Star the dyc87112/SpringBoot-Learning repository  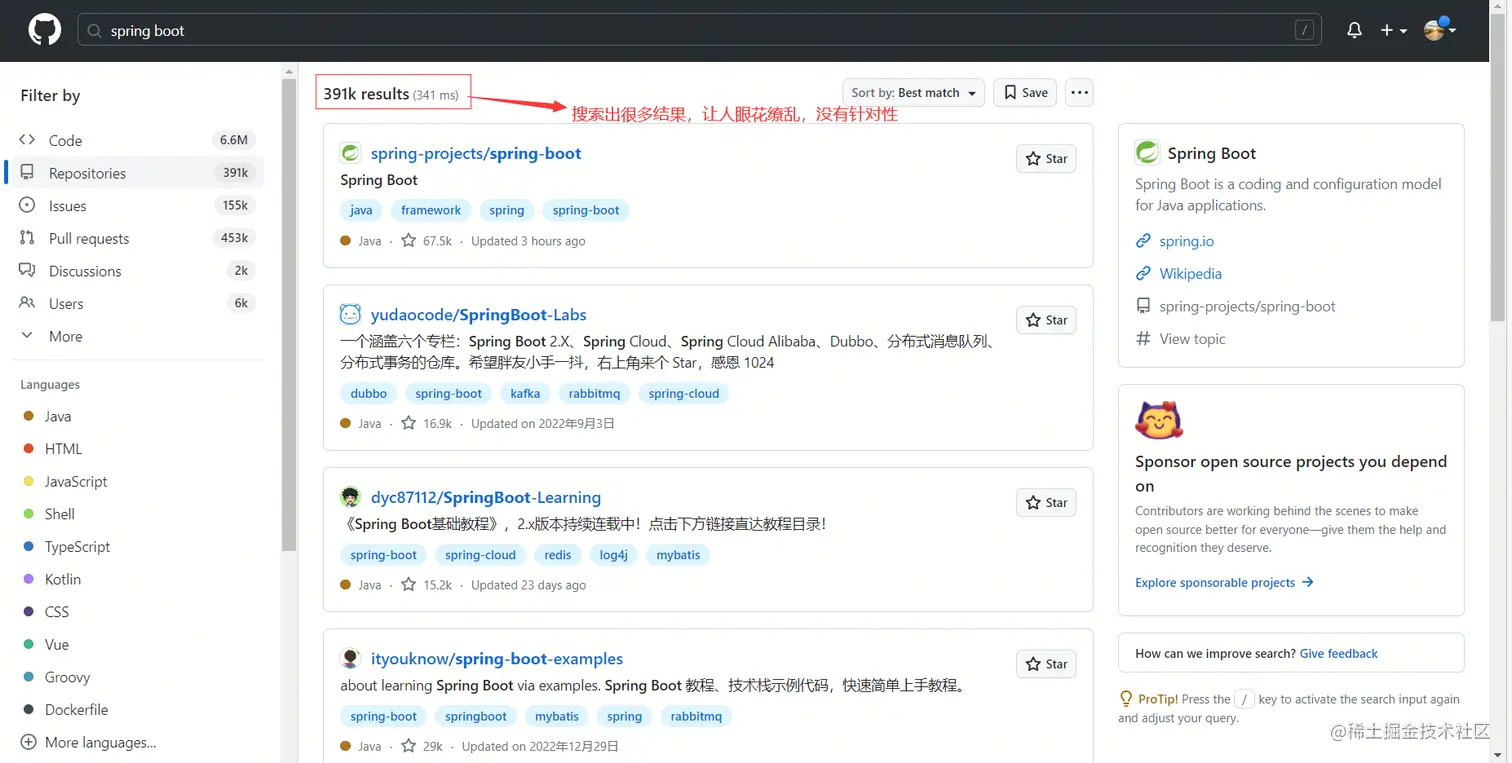click(x=1046, y=502)
